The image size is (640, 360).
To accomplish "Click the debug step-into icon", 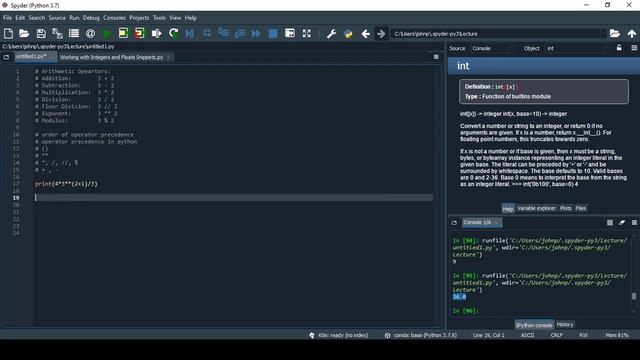I will (223, 33).
